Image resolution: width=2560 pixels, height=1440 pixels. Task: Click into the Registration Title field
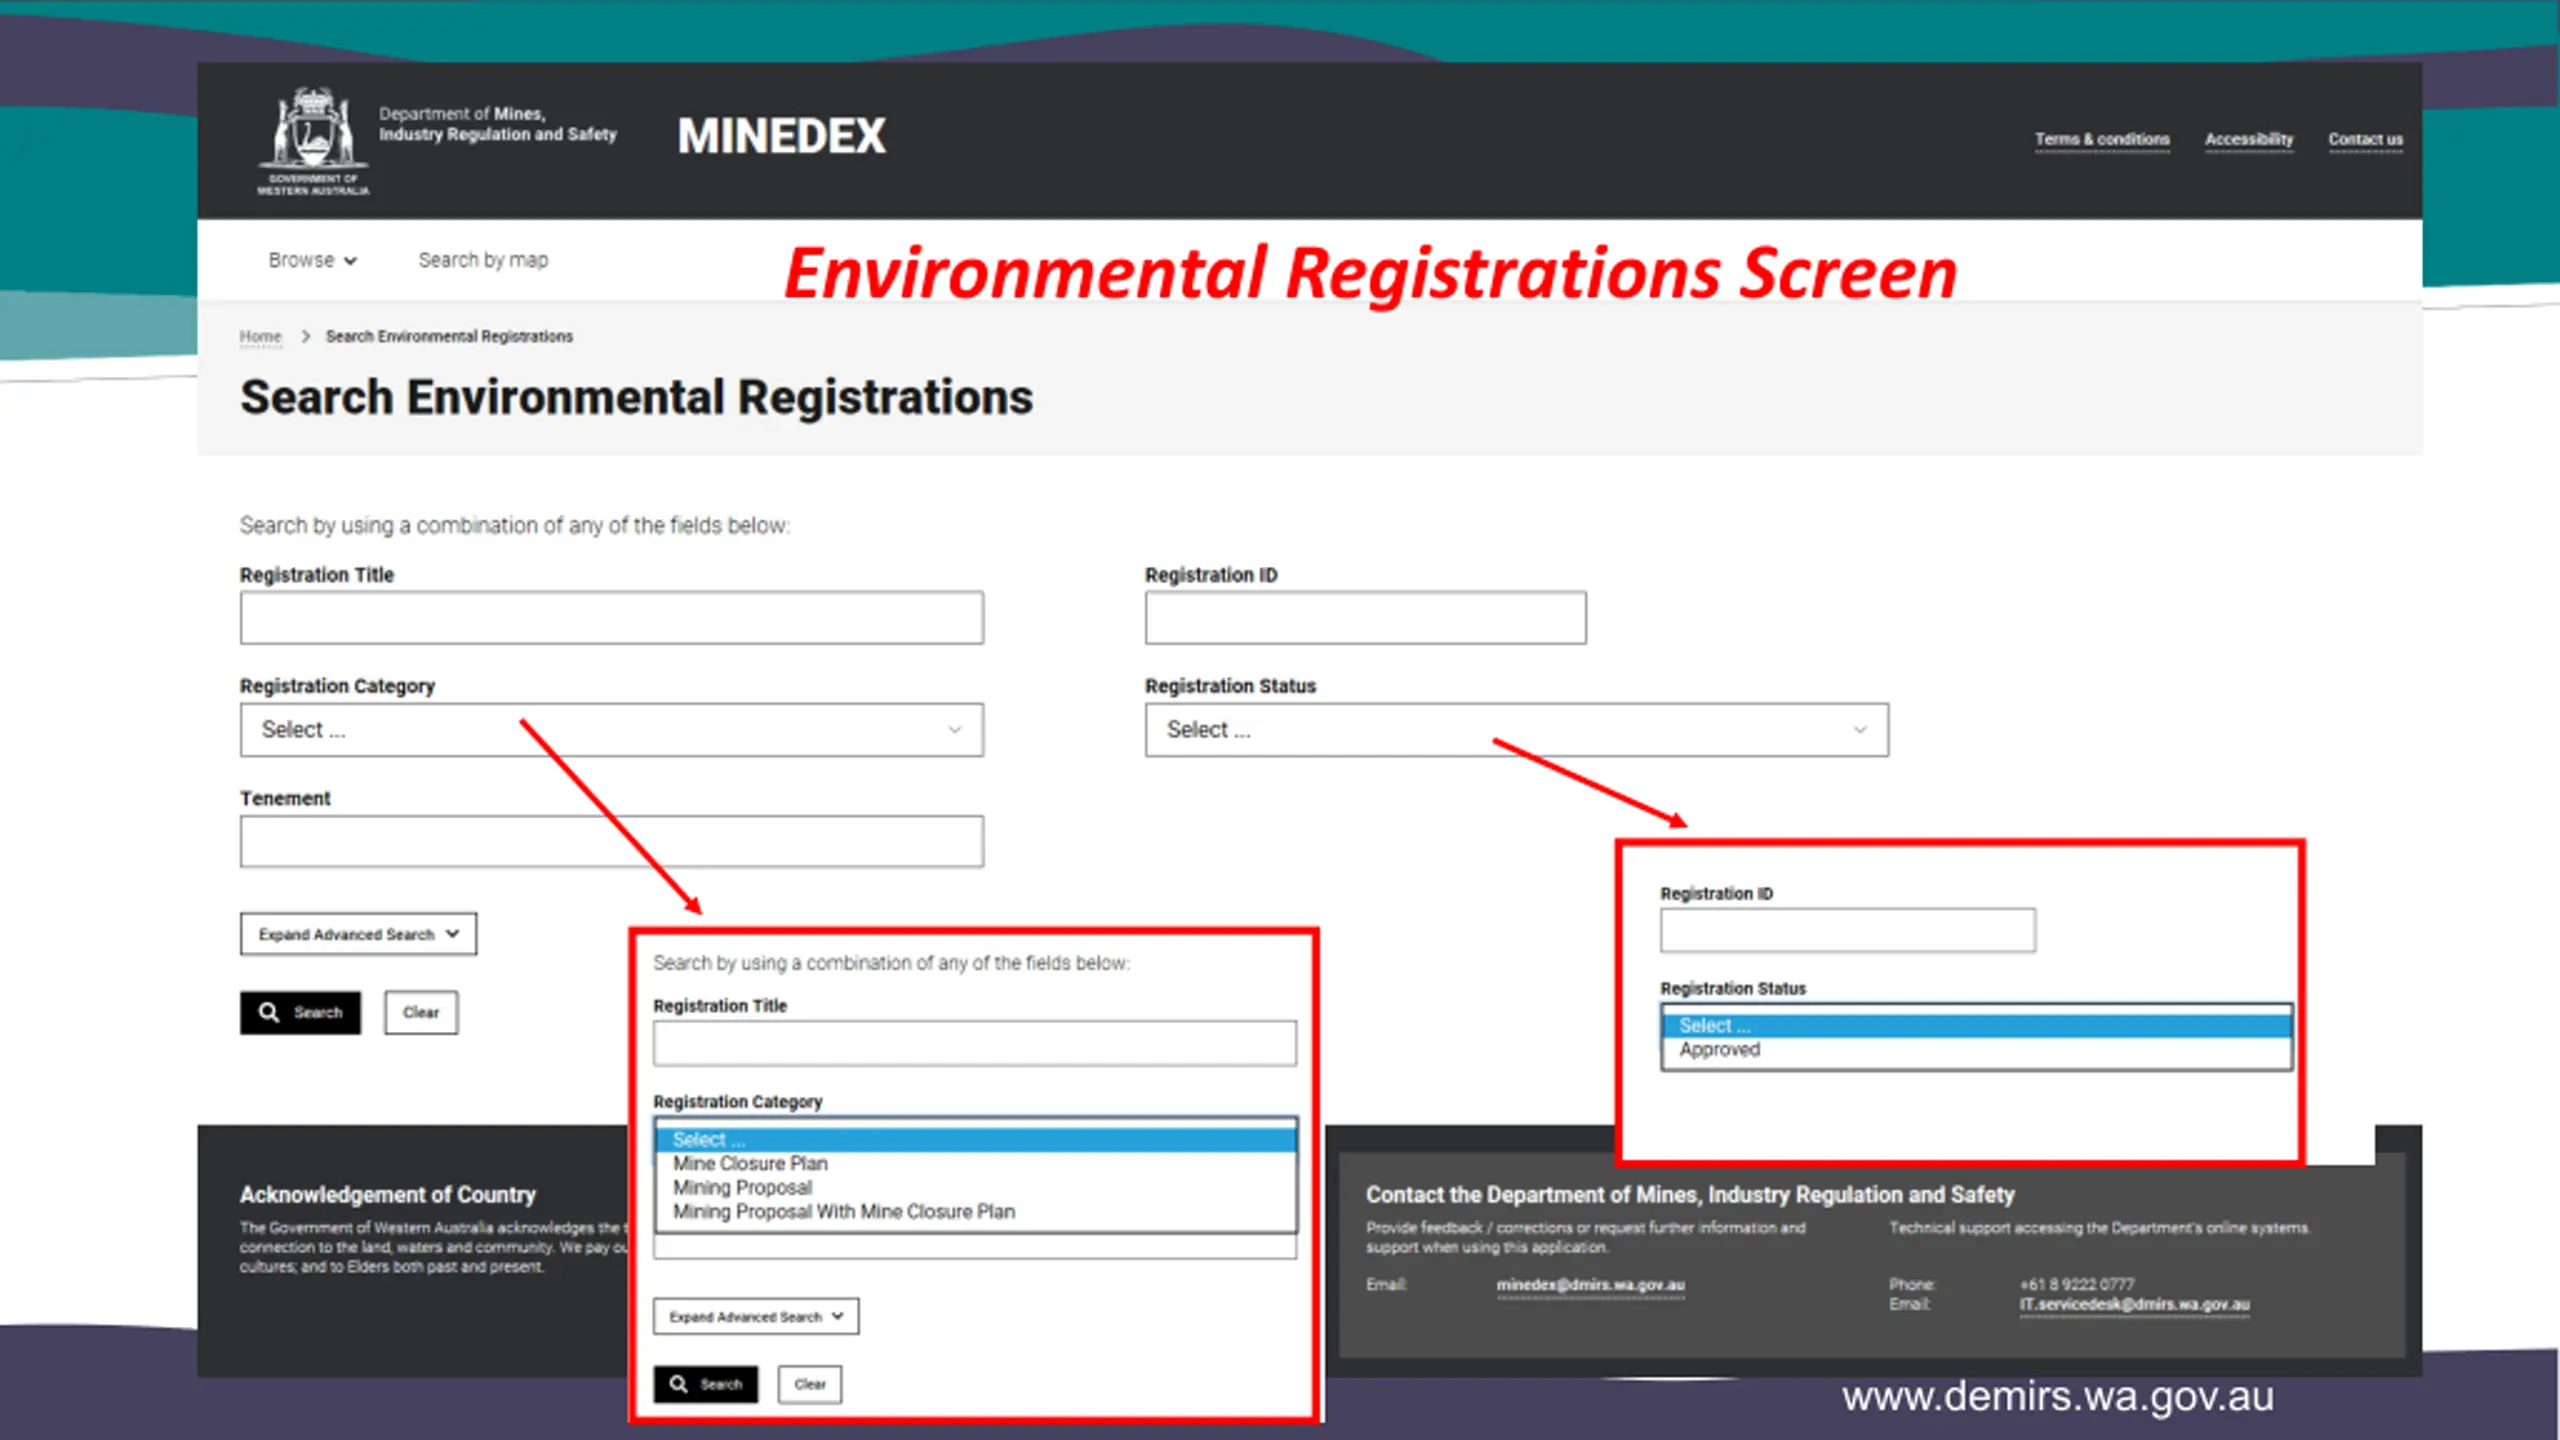coord(611,617)
